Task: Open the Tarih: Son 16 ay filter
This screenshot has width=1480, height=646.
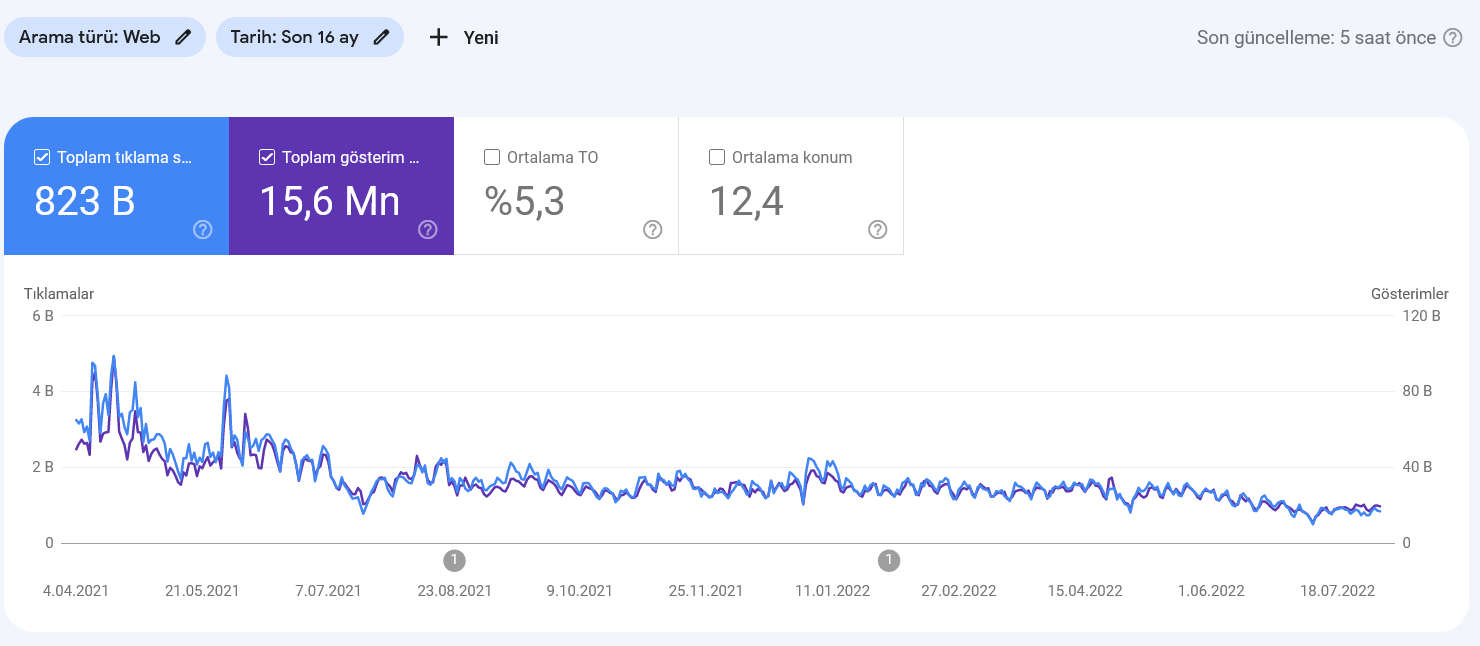Action: [310, 37]
